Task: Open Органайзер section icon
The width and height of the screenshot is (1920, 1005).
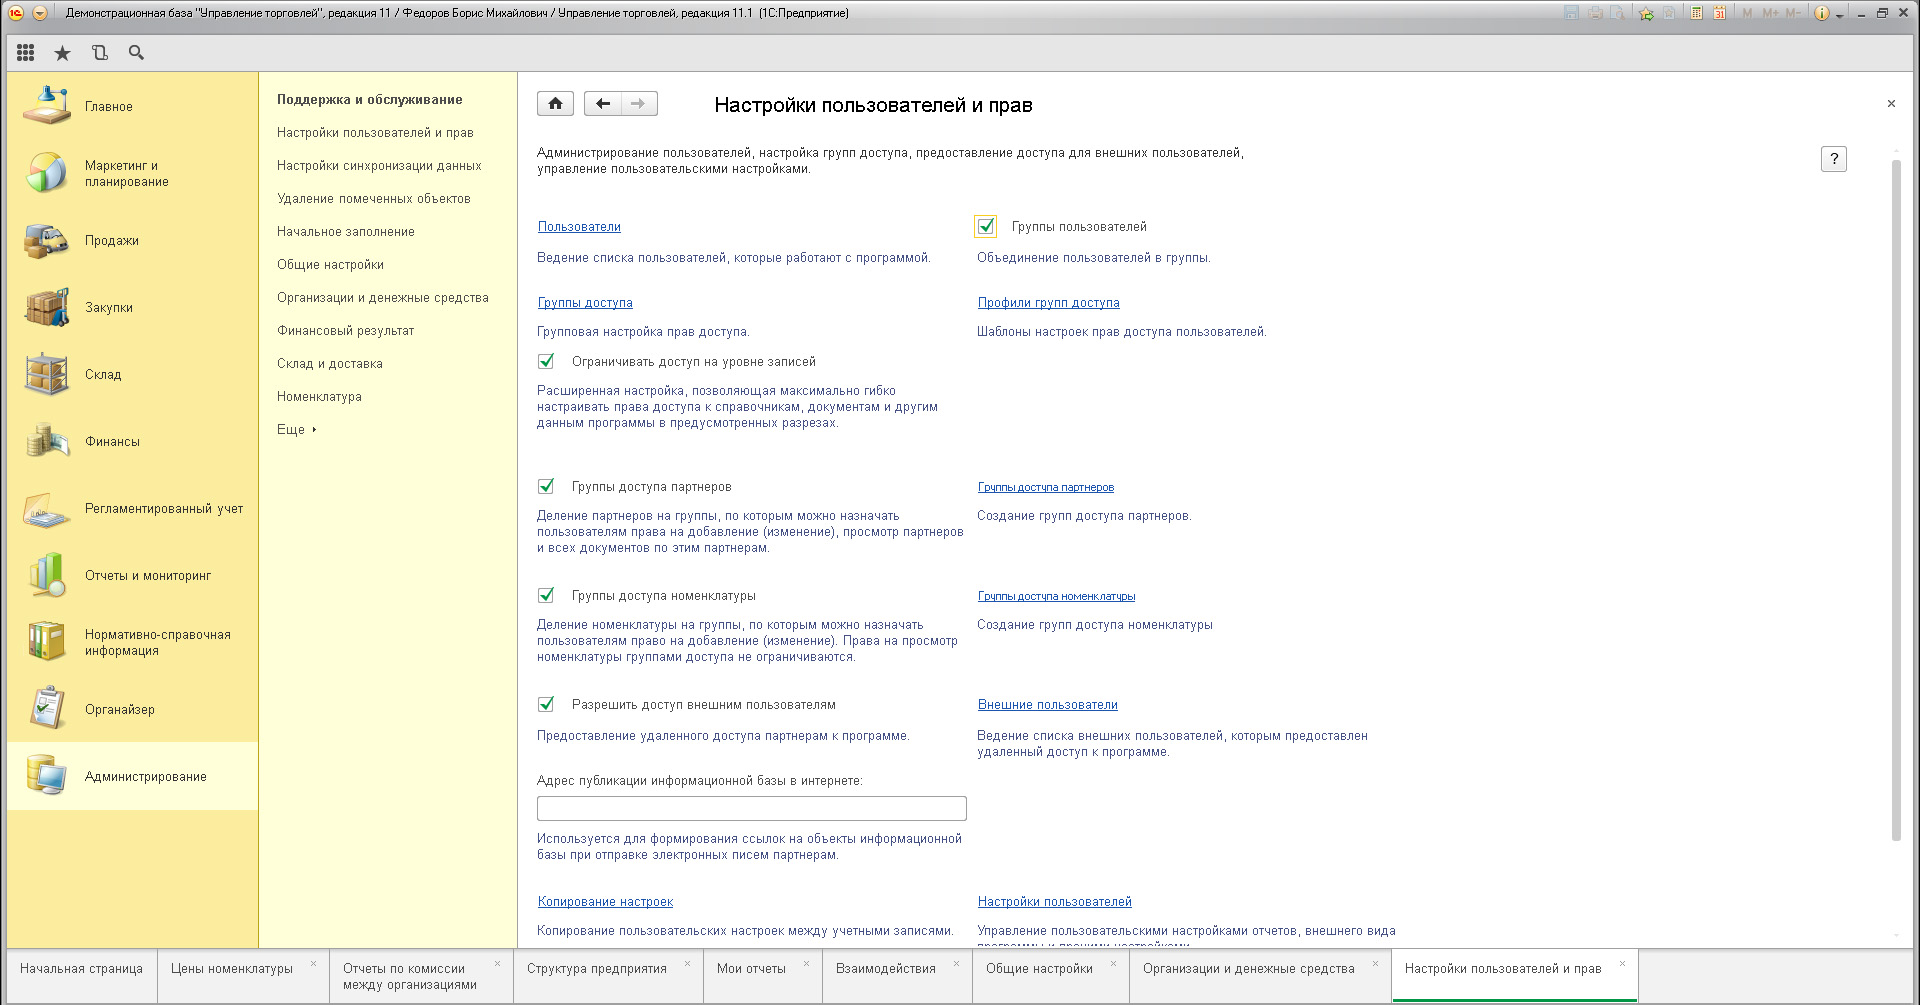Action: [x=47, y=709]
